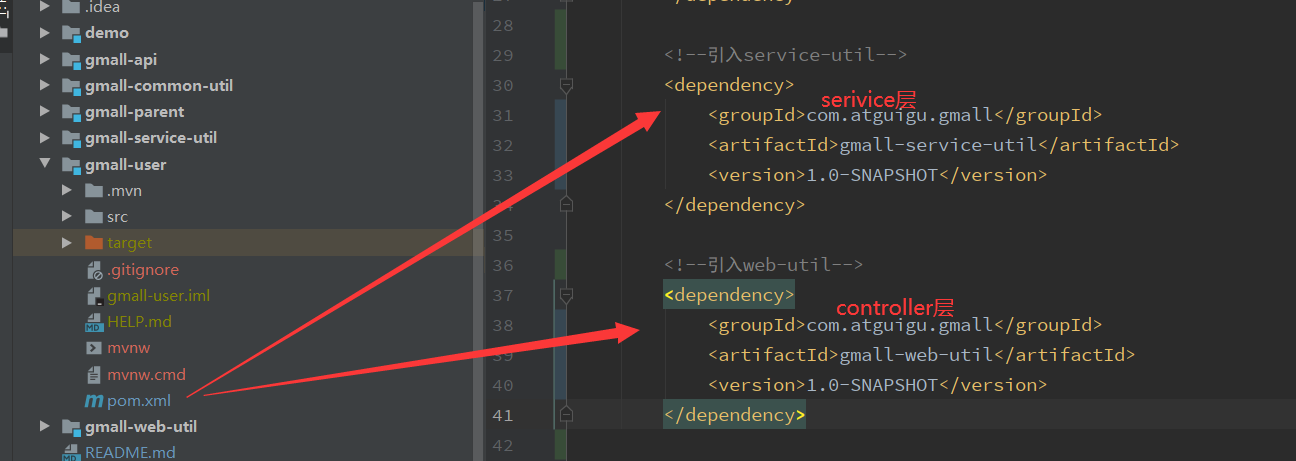This screenshot has width=1296, height=461.
Task: Click line number 29 in gutter
Action: coord(503,55)
